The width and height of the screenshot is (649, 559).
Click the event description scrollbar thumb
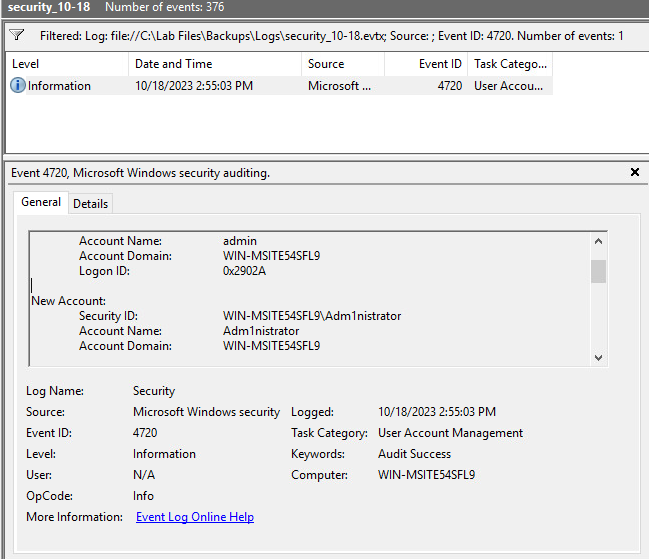598,271
